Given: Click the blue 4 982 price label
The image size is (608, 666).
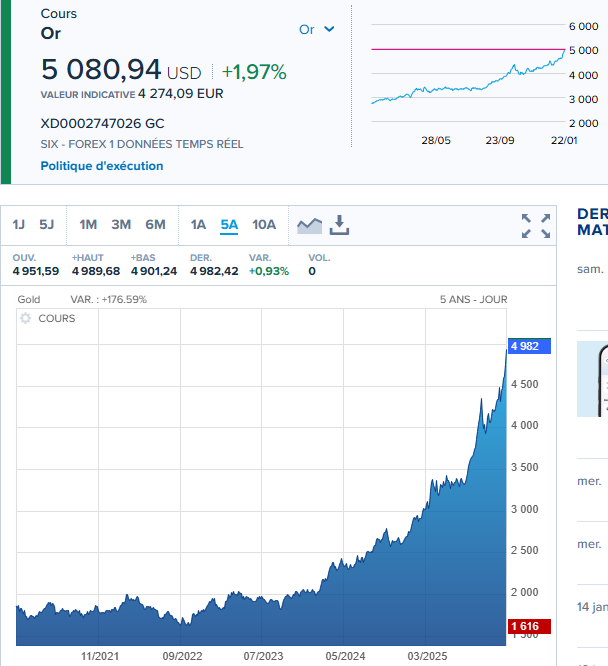Looking at the screenshot, I should pyautogui.click(x=528, y=346).
